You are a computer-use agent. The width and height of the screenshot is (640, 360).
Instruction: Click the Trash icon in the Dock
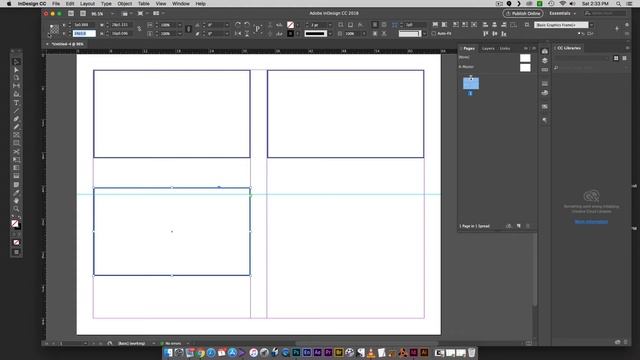471,353
